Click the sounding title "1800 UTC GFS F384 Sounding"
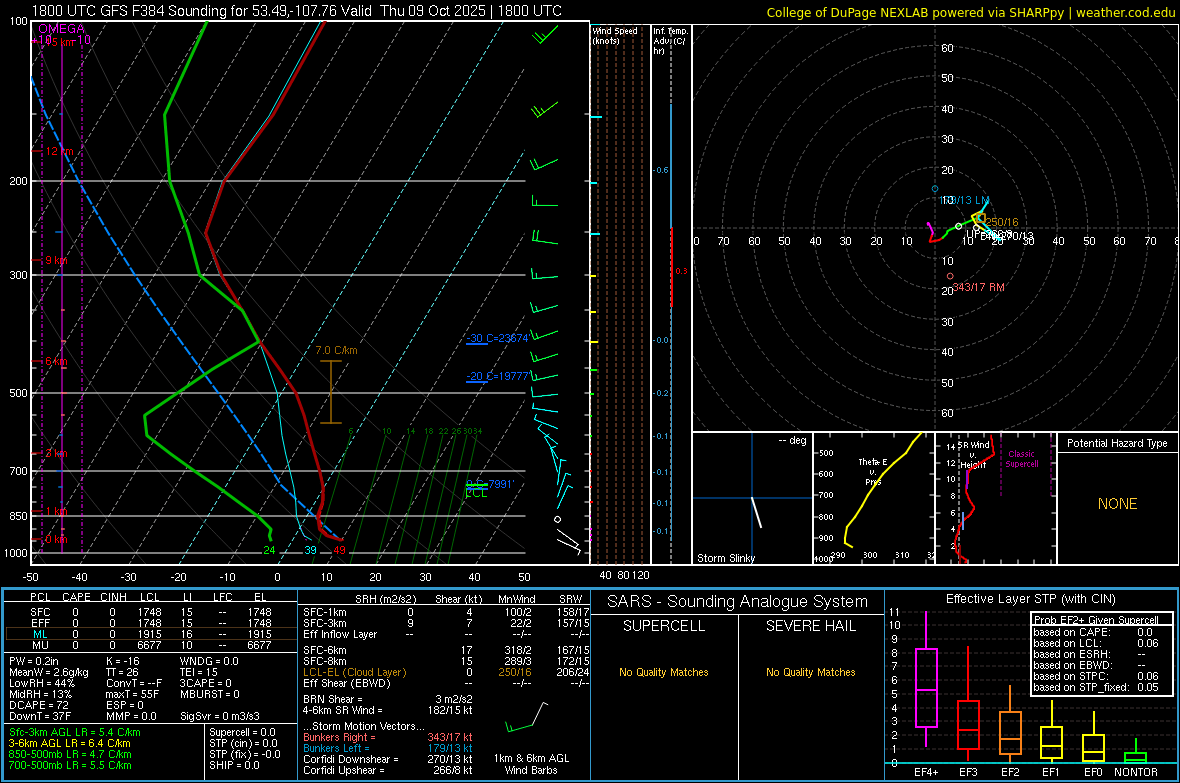This screenshot has height=783, width=1180. [x=129, y=11]
